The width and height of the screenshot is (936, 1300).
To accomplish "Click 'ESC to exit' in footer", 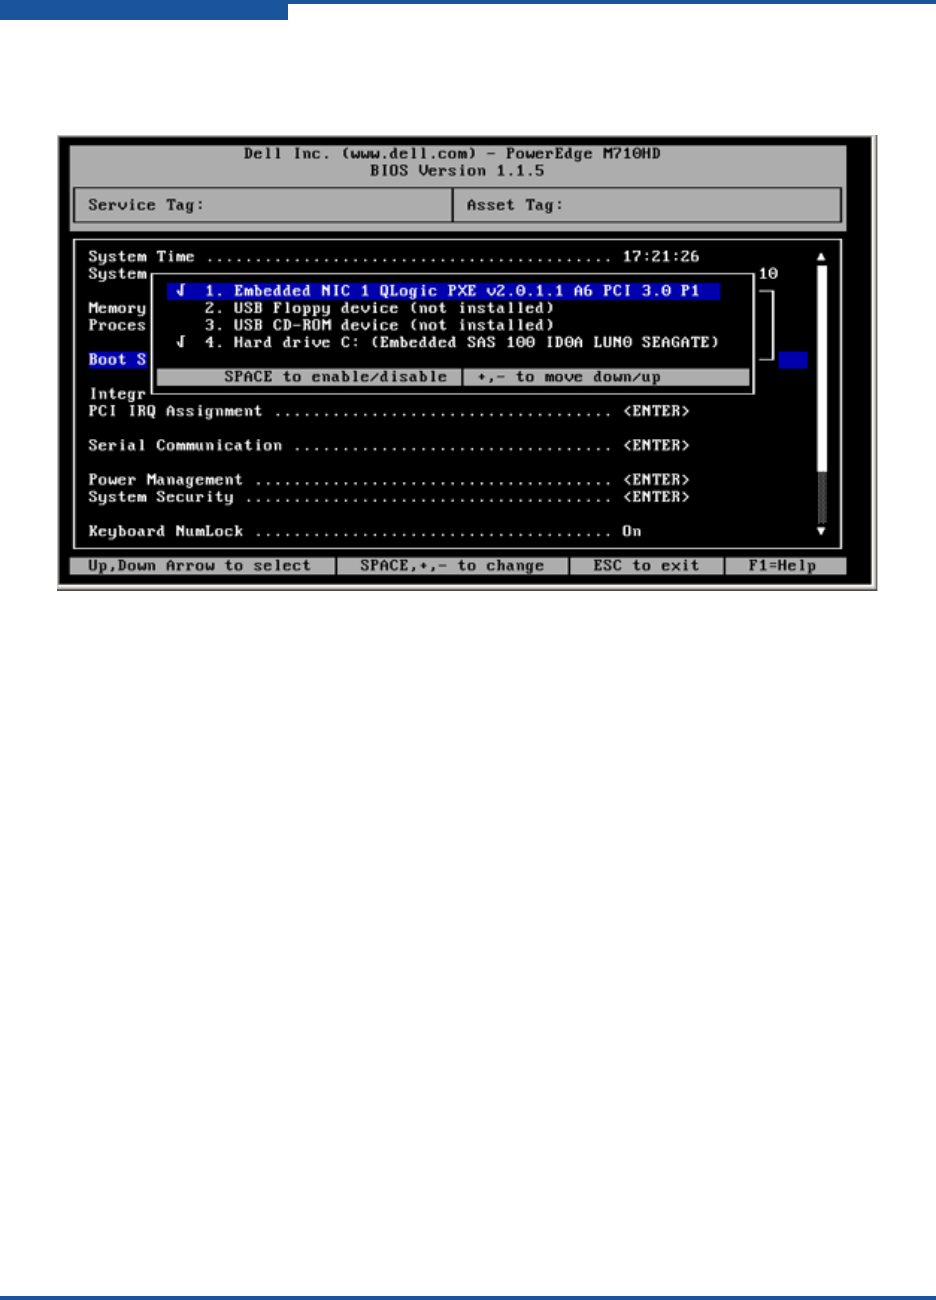I will (646, 566).
